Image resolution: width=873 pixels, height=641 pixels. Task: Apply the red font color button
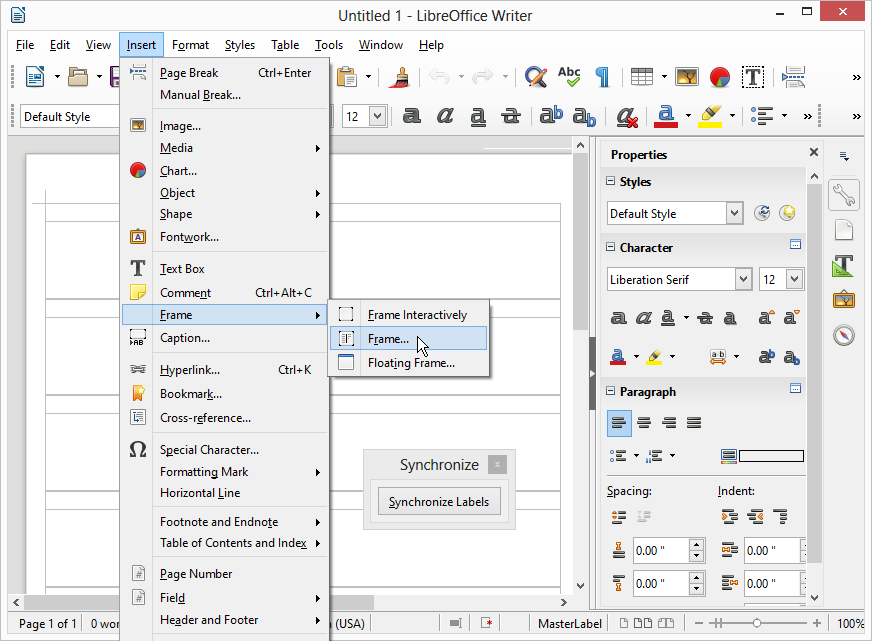[666, 116]
